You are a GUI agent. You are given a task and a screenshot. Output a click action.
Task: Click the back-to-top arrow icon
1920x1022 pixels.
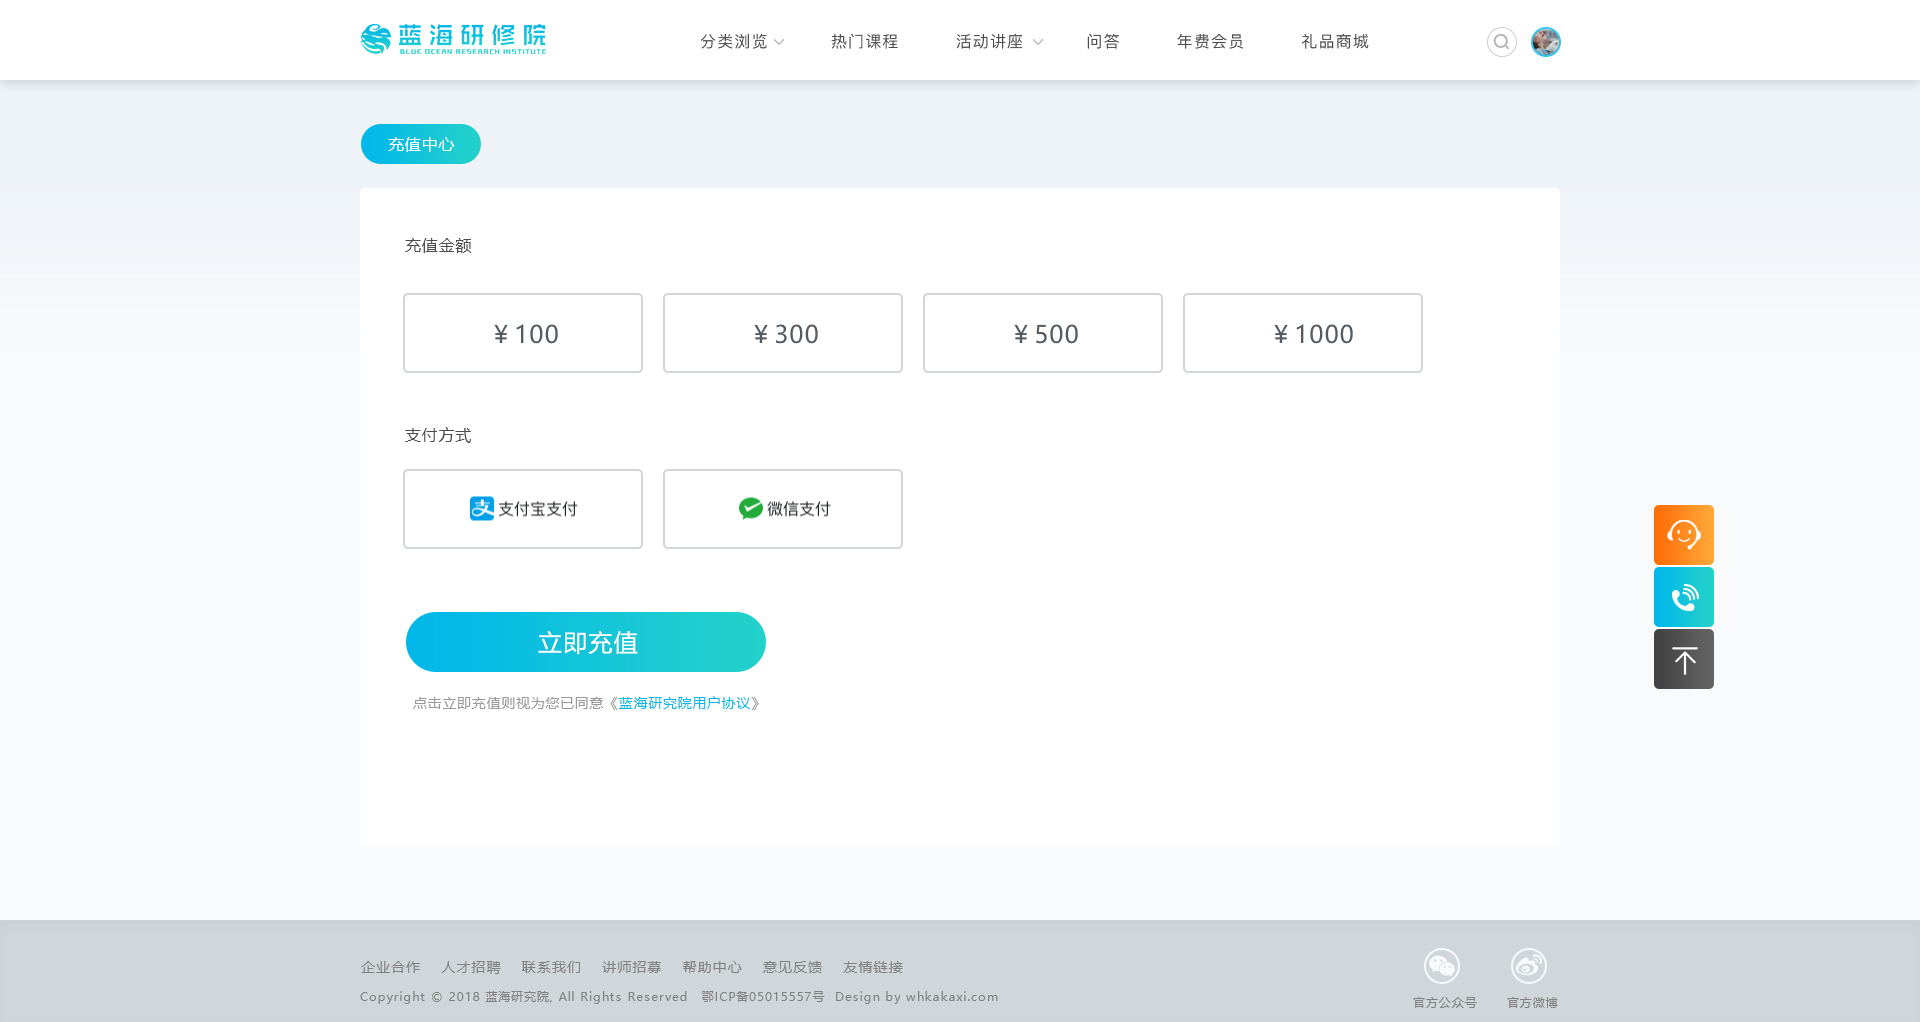point(1683,659)
